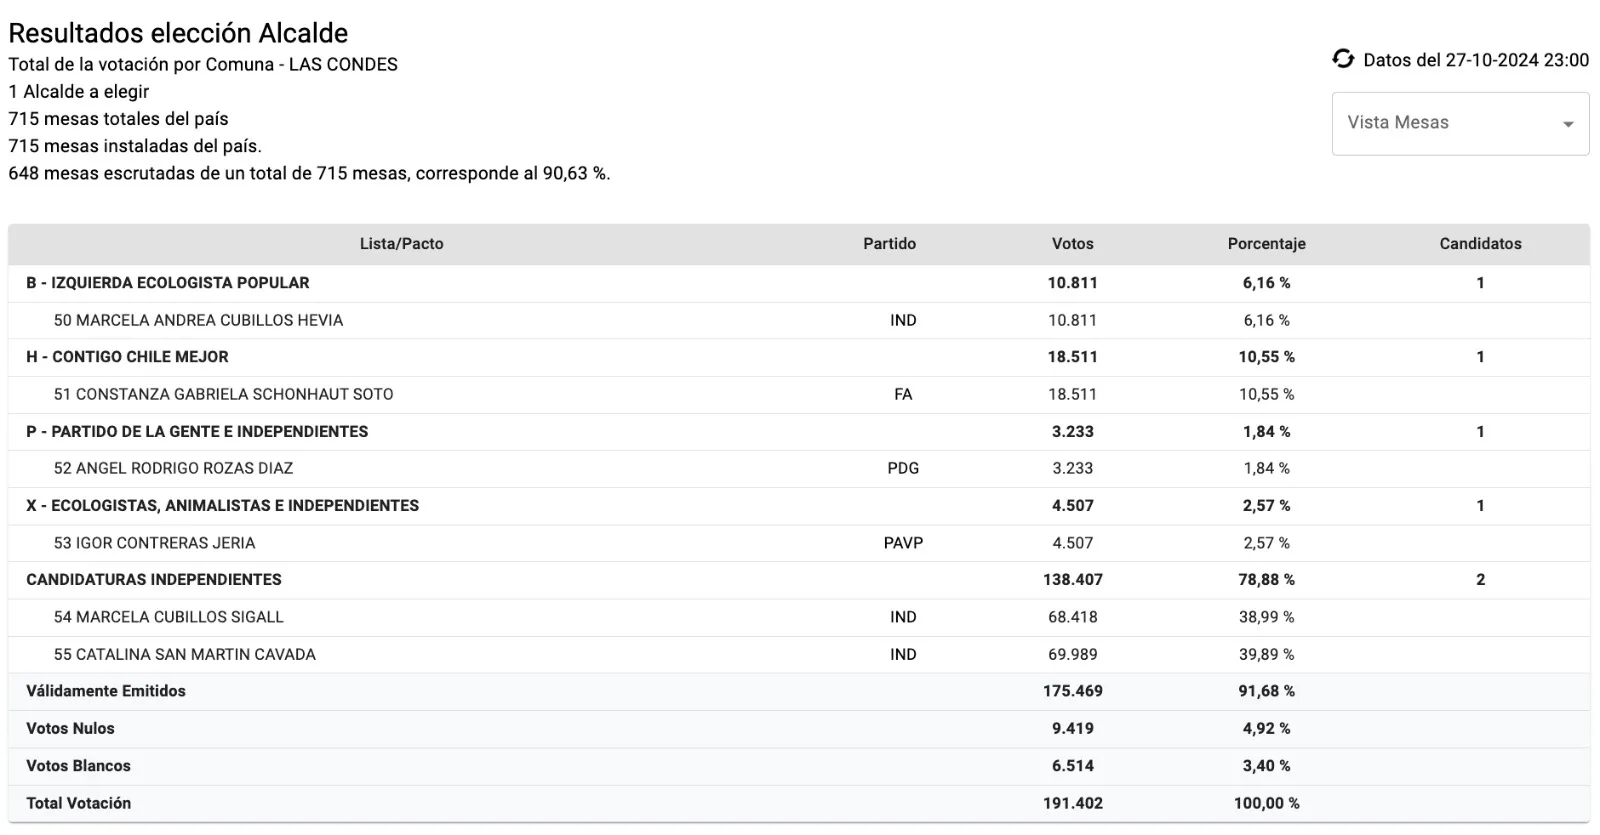Click the 39,89 % percentage cell
Image resolution: width=1600 pixels, height=835 pixels.
click(1266, 654)
